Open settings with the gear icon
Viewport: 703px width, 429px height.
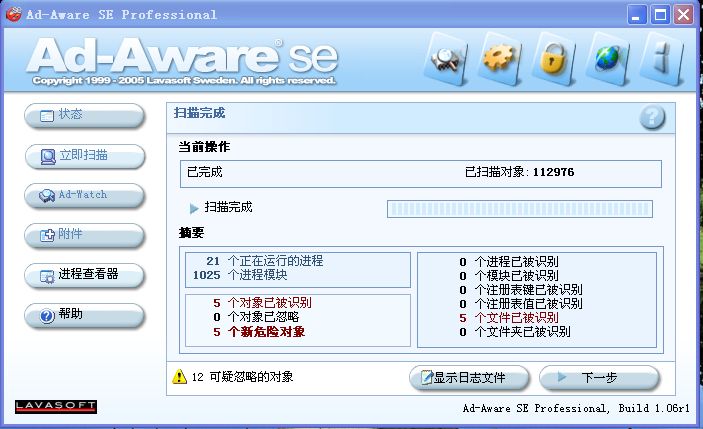pyautogui.click(x=499, y=59)
